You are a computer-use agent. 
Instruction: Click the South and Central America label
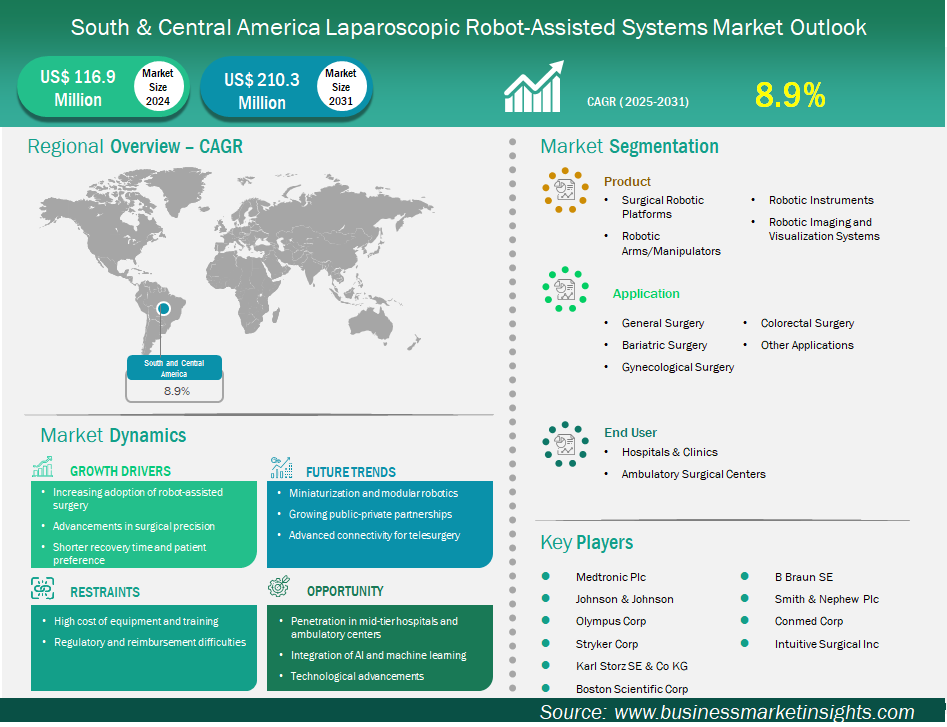pos(174,368)
